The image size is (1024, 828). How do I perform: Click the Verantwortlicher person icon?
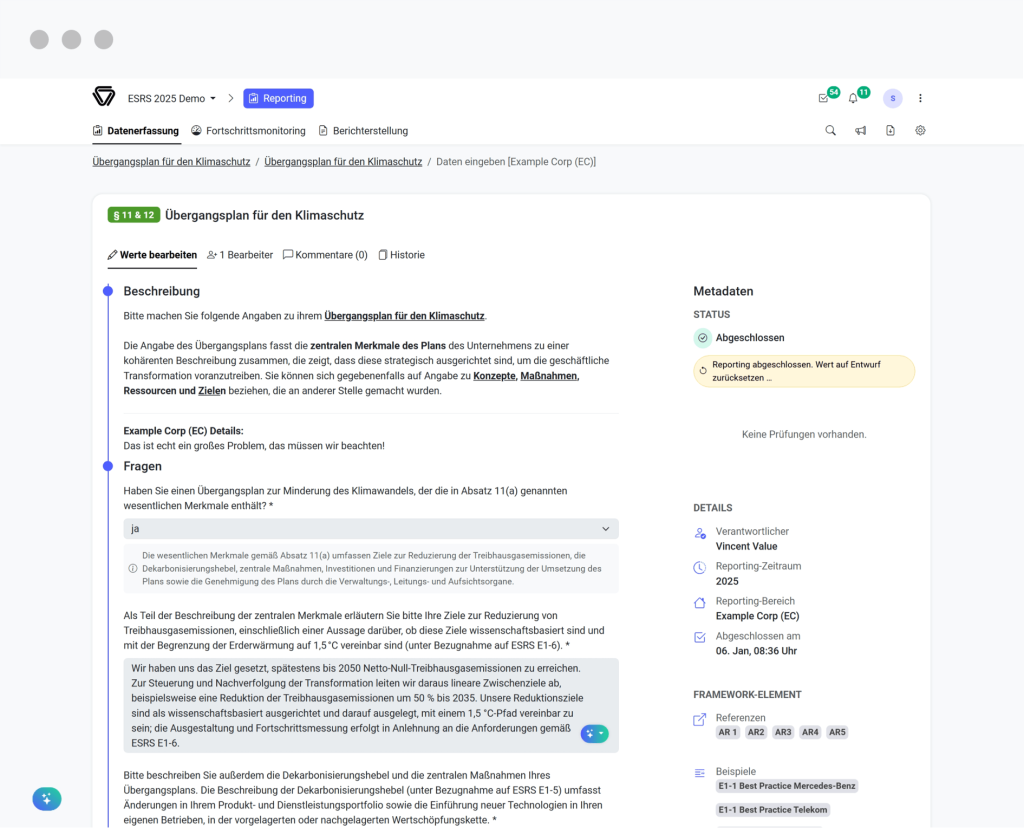coord(700,533)
